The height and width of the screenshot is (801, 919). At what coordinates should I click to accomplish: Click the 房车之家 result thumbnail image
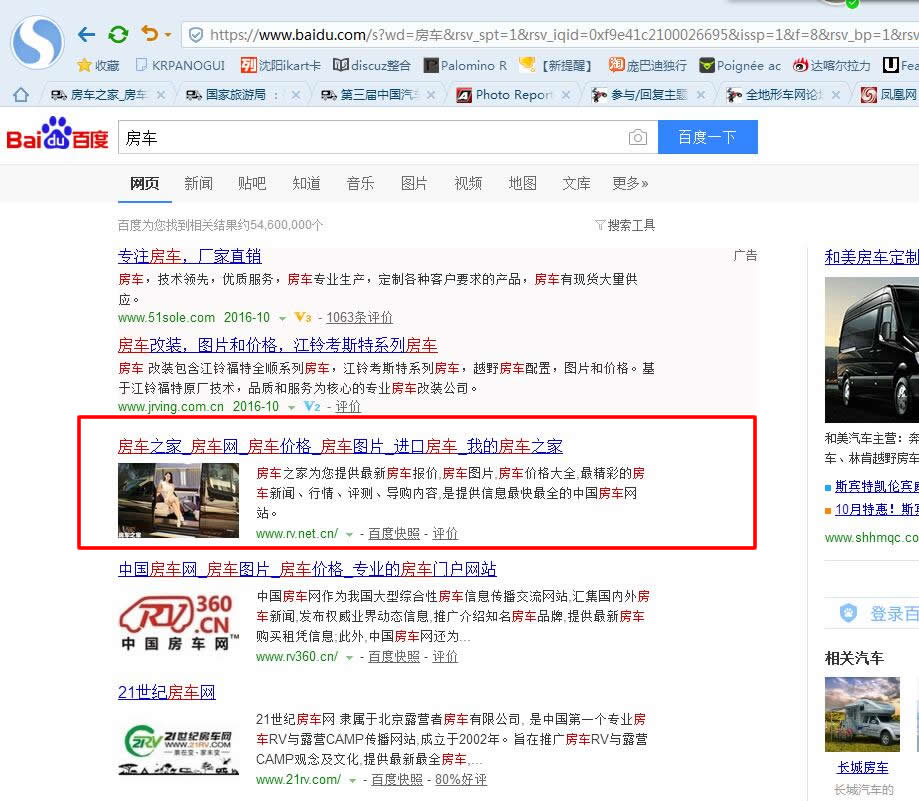179,500
